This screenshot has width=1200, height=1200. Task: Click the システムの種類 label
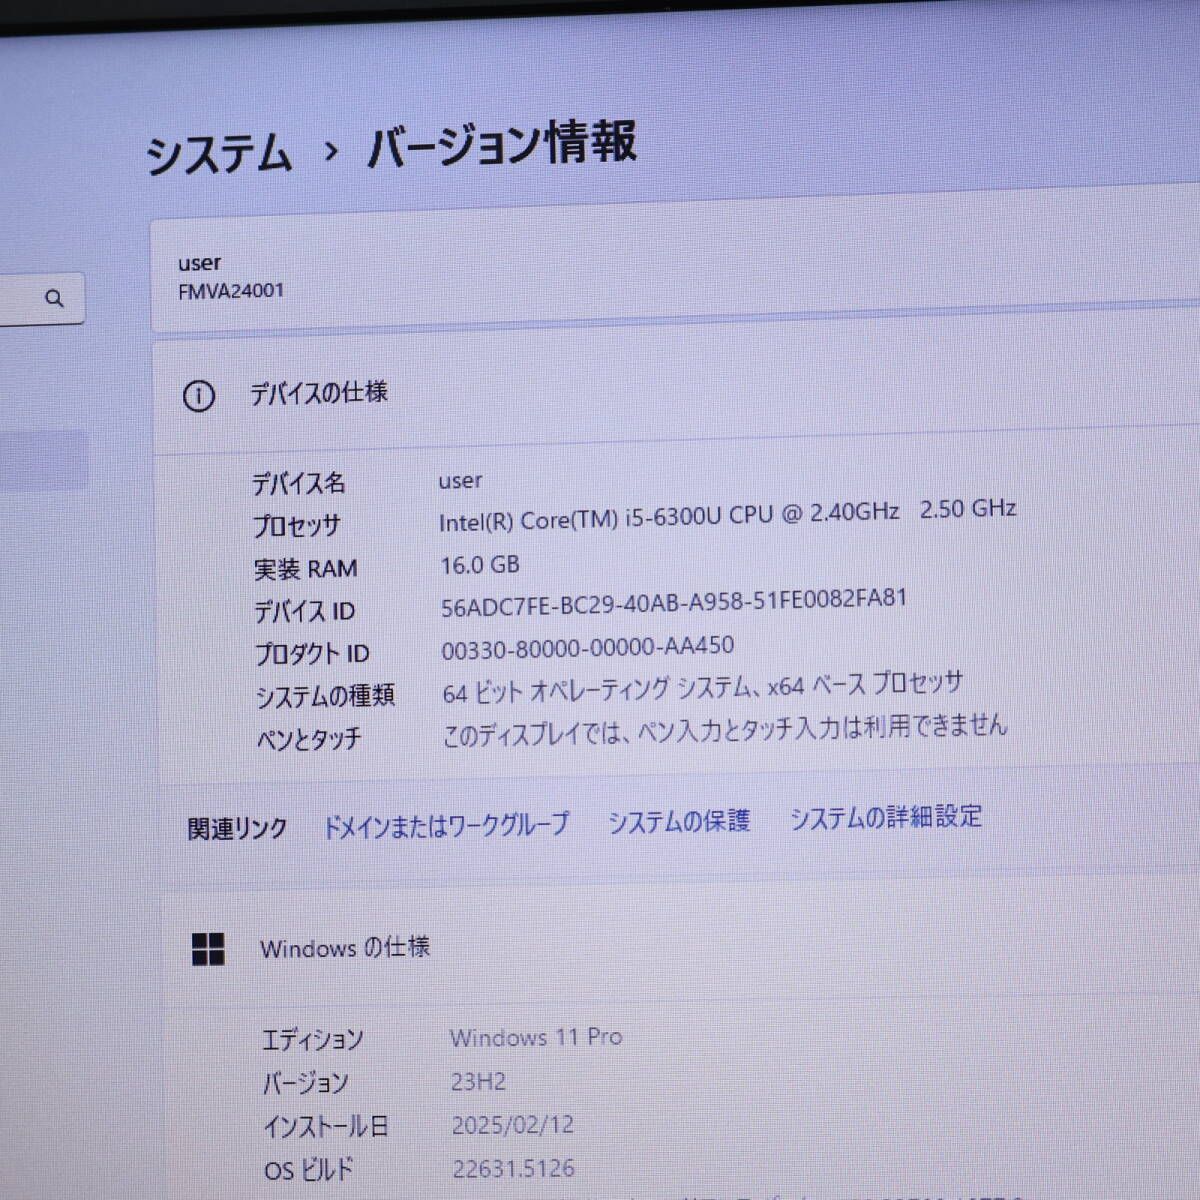pyautogui.click(x=325, y=696)
